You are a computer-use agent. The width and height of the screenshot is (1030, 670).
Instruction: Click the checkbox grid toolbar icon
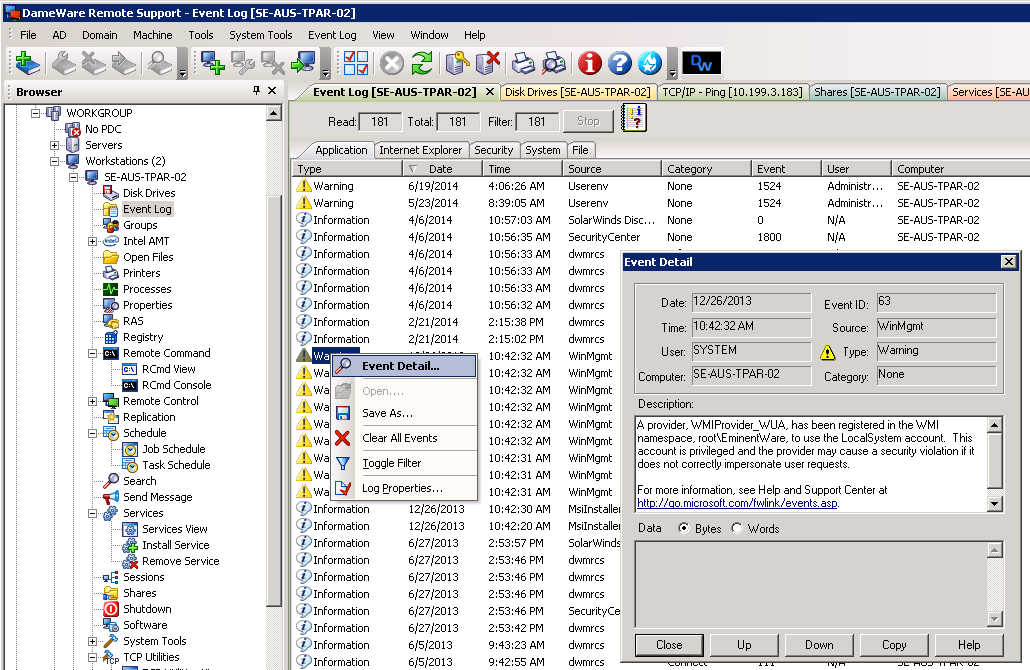pyautogui.click(x=355, y=63)
